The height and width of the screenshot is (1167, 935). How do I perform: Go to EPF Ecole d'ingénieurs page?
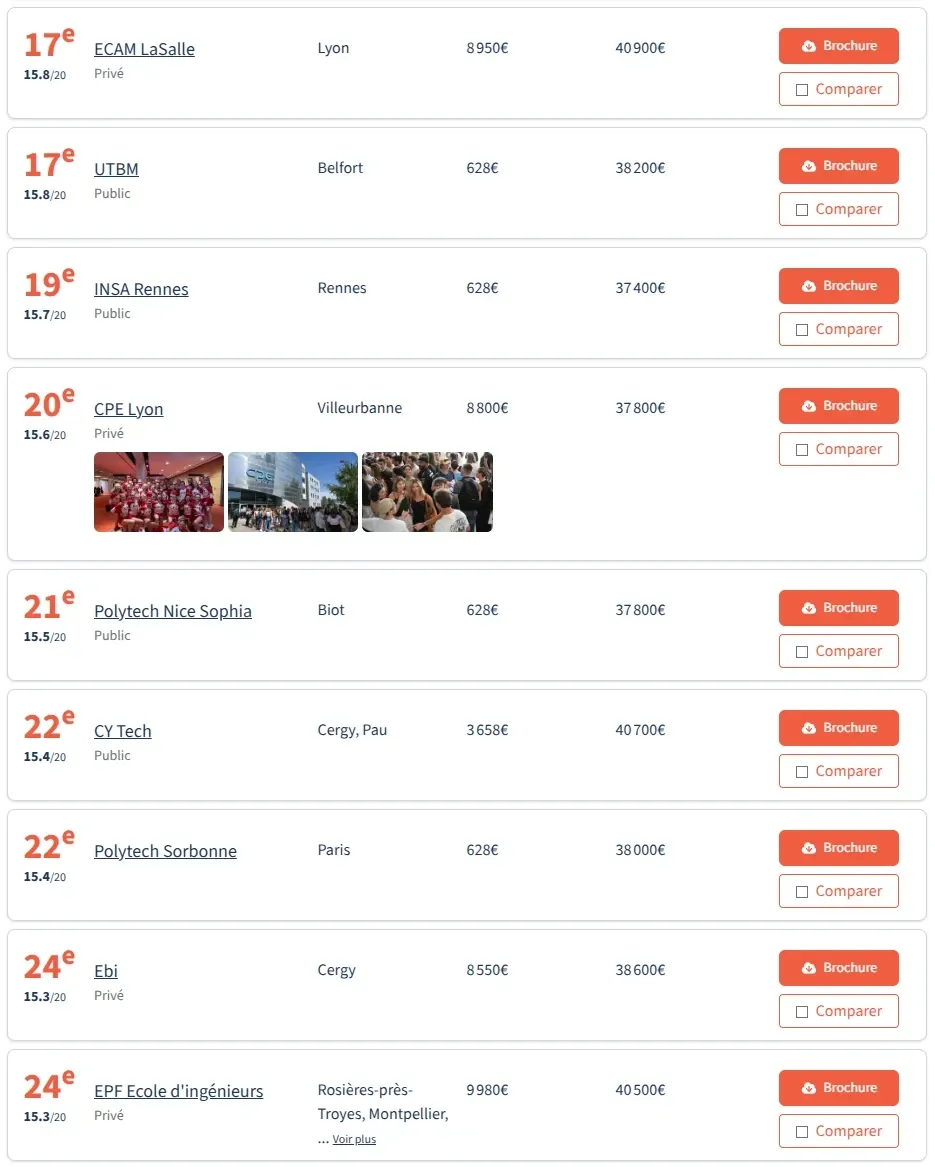(178, 1091)
